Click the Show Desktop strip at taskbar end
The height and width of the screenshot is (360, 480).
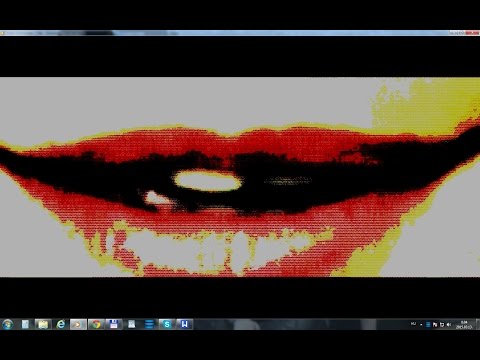(x=478, y=324)
